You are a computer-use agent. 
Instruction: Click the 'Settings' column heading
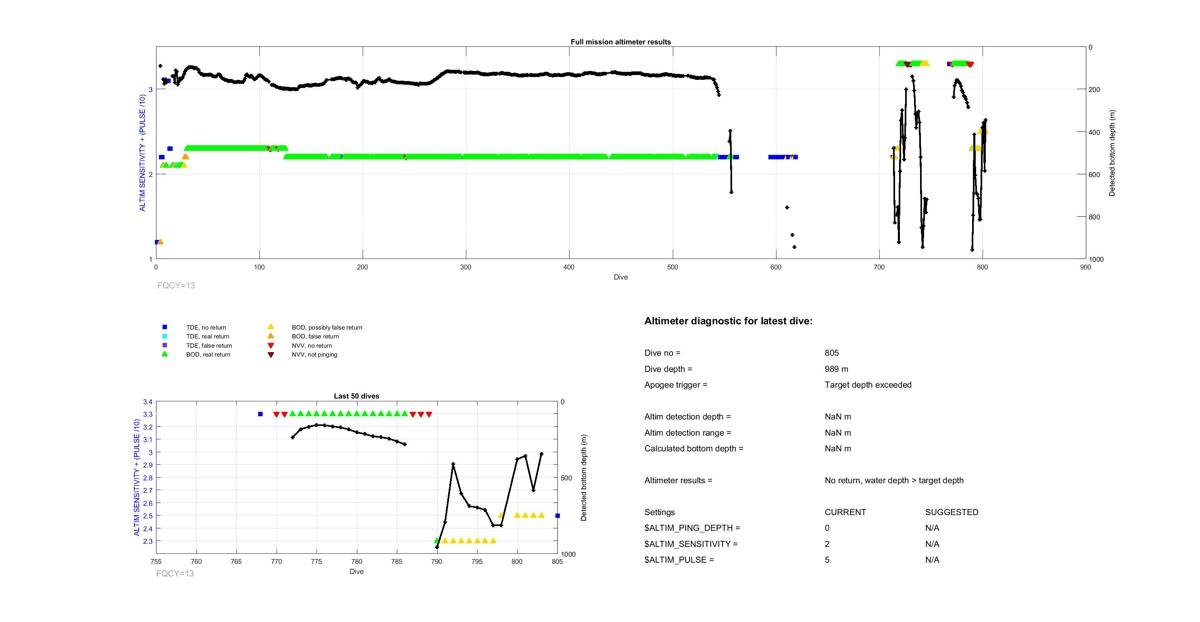660,512
